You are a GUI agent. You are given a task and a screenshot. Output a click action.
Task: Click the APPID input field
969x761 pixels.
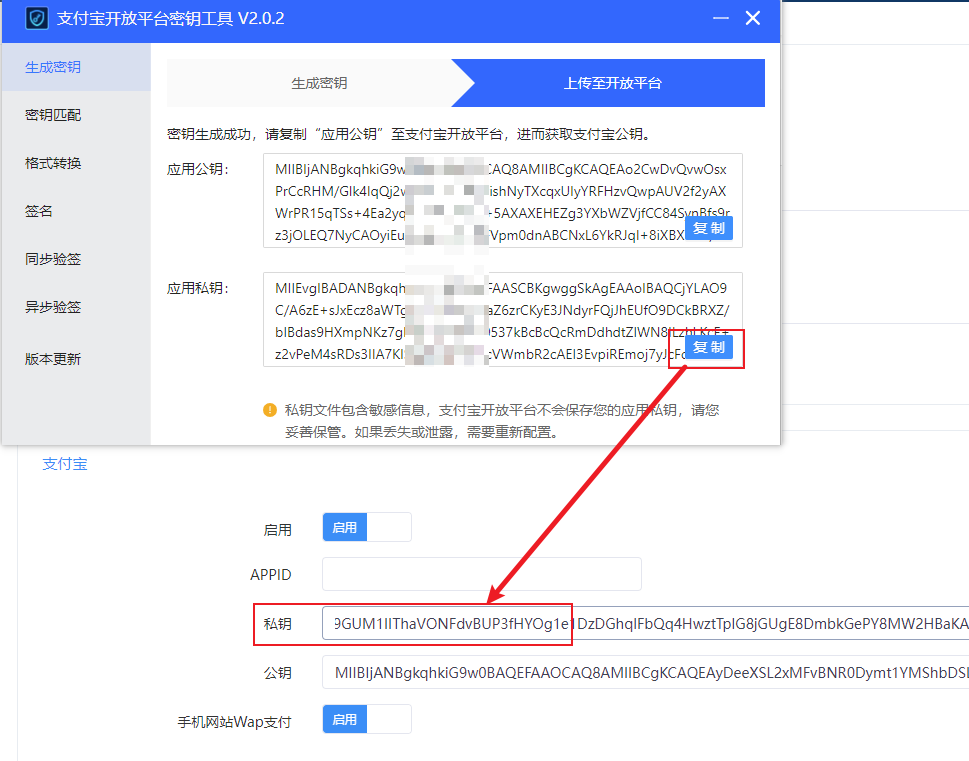[481, 574]
